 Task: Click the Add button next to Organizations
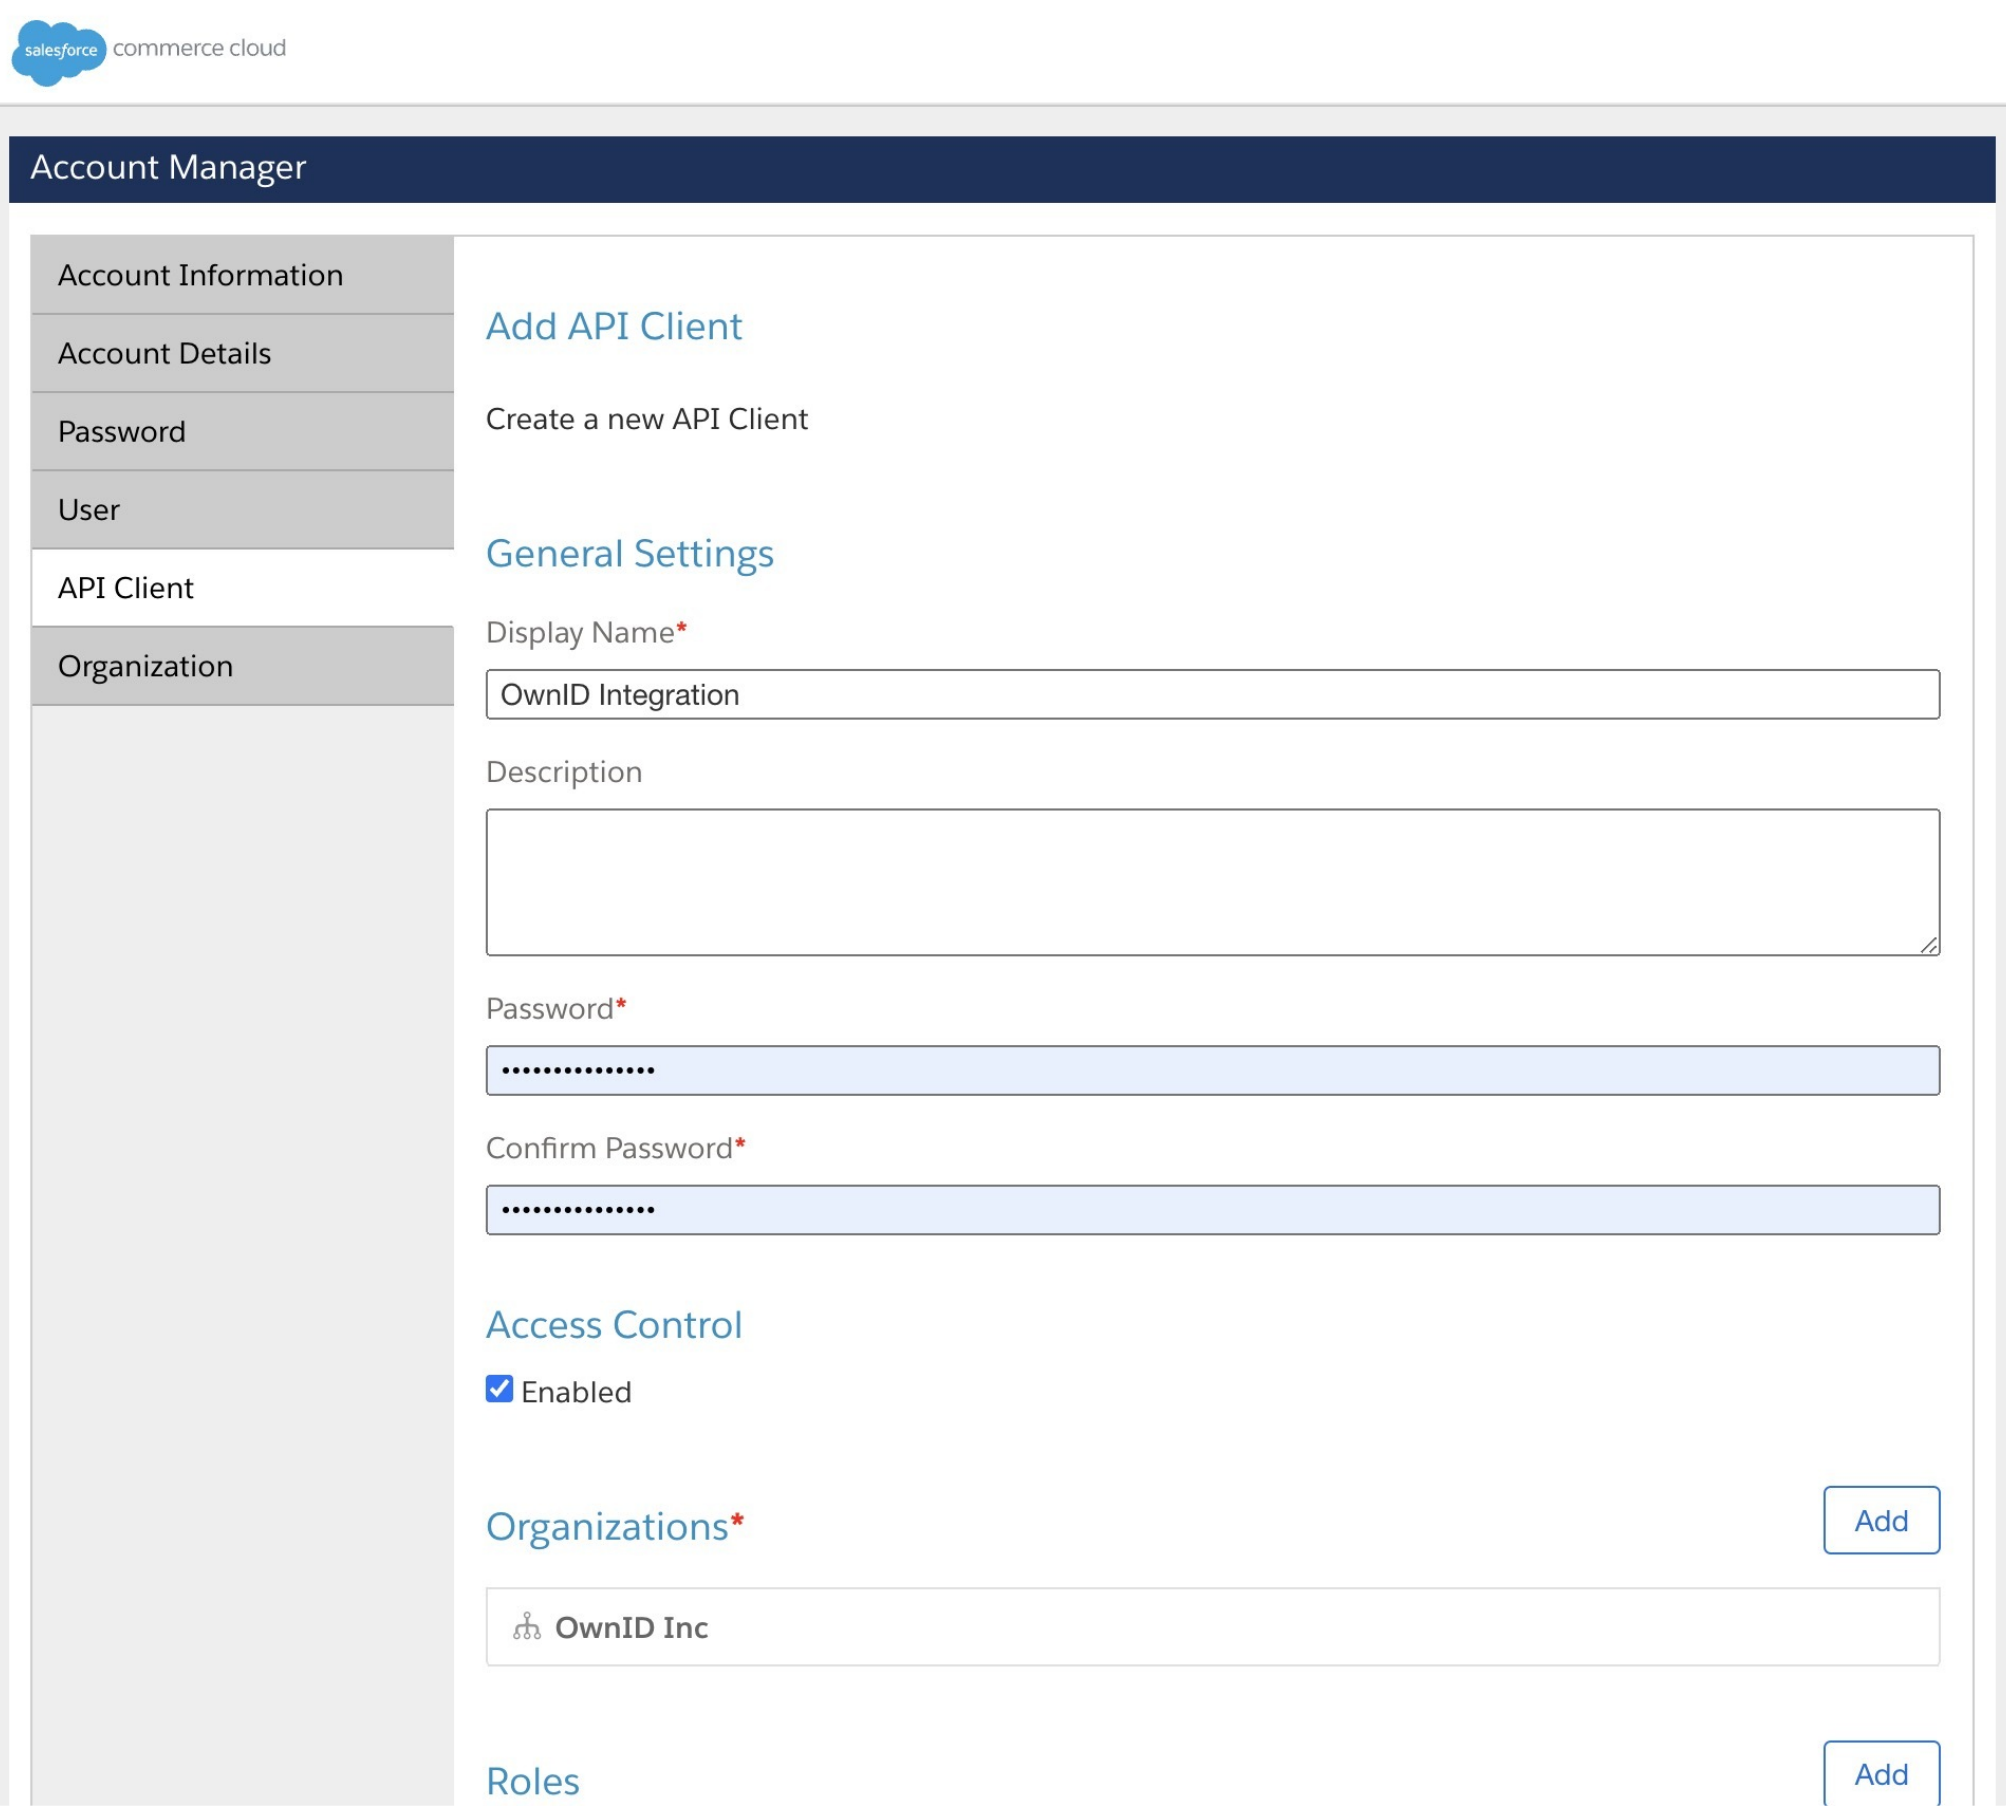click(1881, 1520)
